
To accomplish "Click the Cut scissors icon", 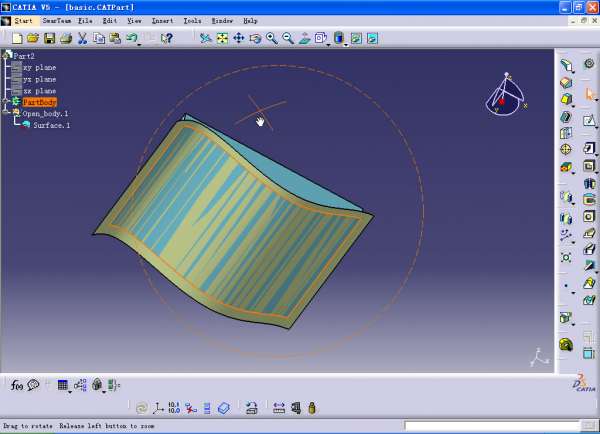I will click(x=82, y=38).
